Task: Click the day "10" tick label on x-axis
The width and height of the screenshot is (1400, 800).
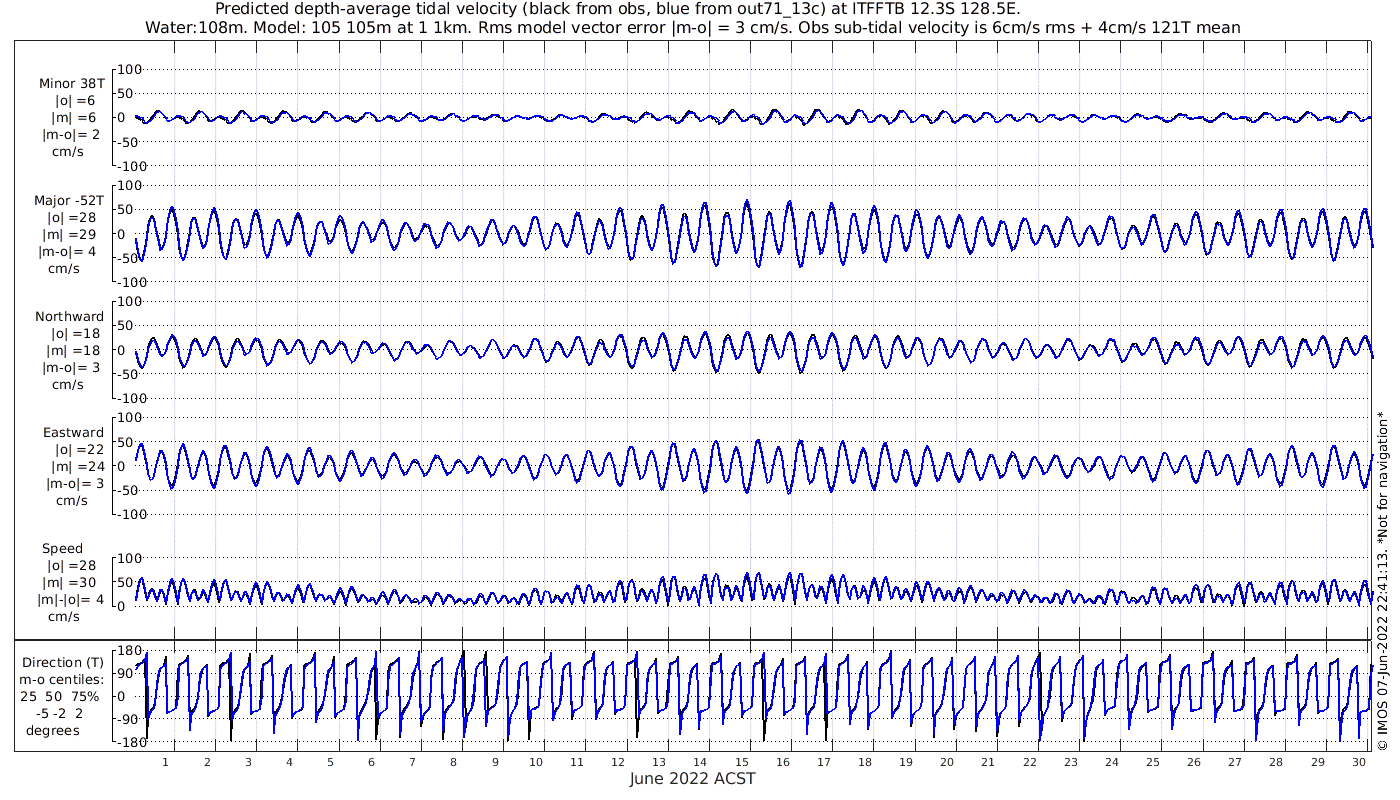Action: coord(536,762)
